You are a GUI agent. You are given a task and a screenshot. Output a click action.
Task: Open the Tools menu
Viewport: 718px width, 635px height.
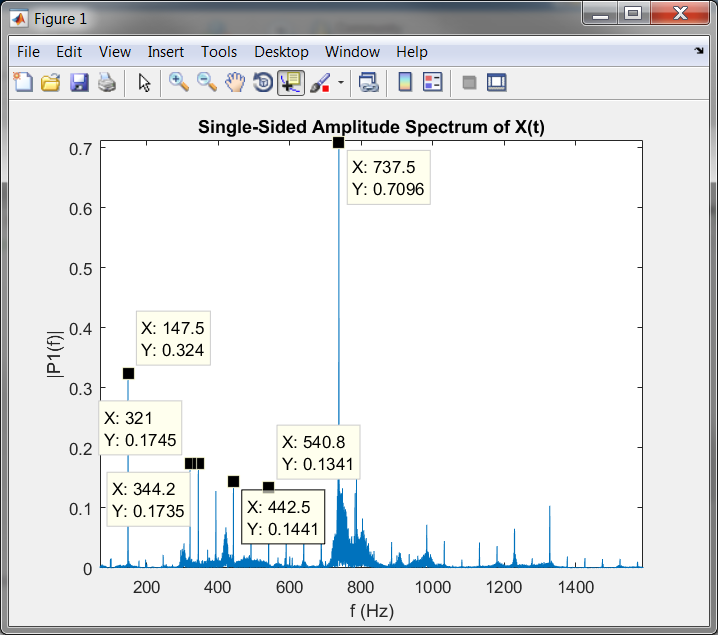[x=219, y=52]
